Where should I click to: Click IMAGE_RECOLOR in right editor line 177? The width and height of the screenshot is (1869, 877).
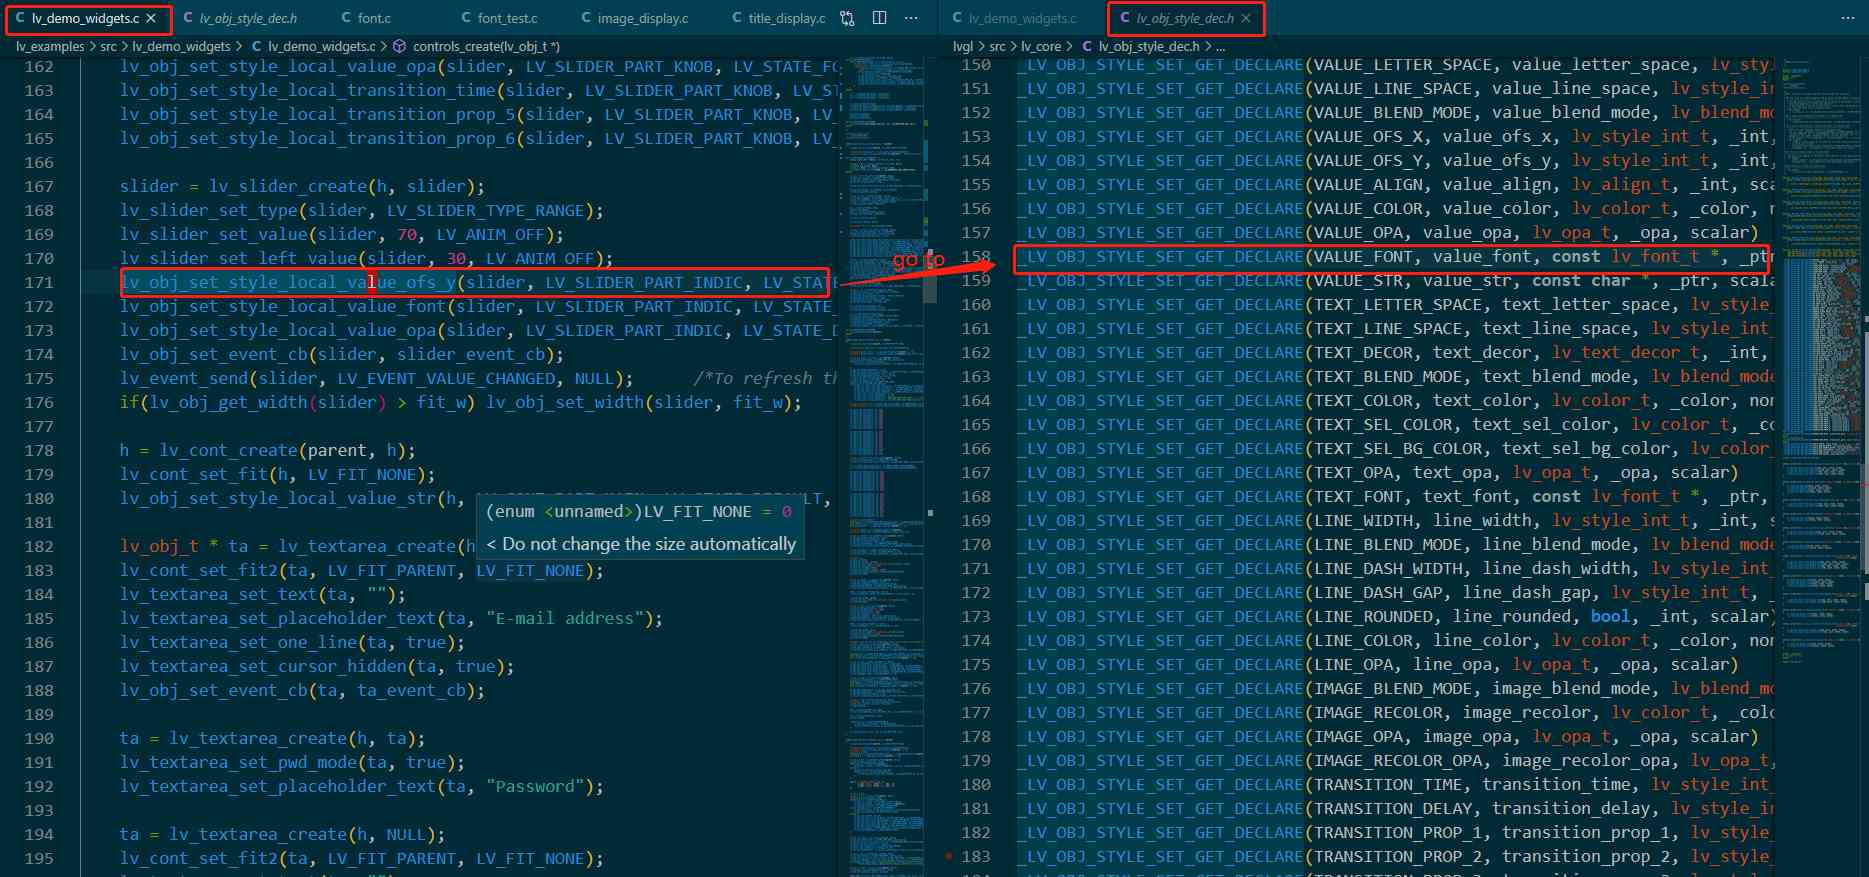1378,713
